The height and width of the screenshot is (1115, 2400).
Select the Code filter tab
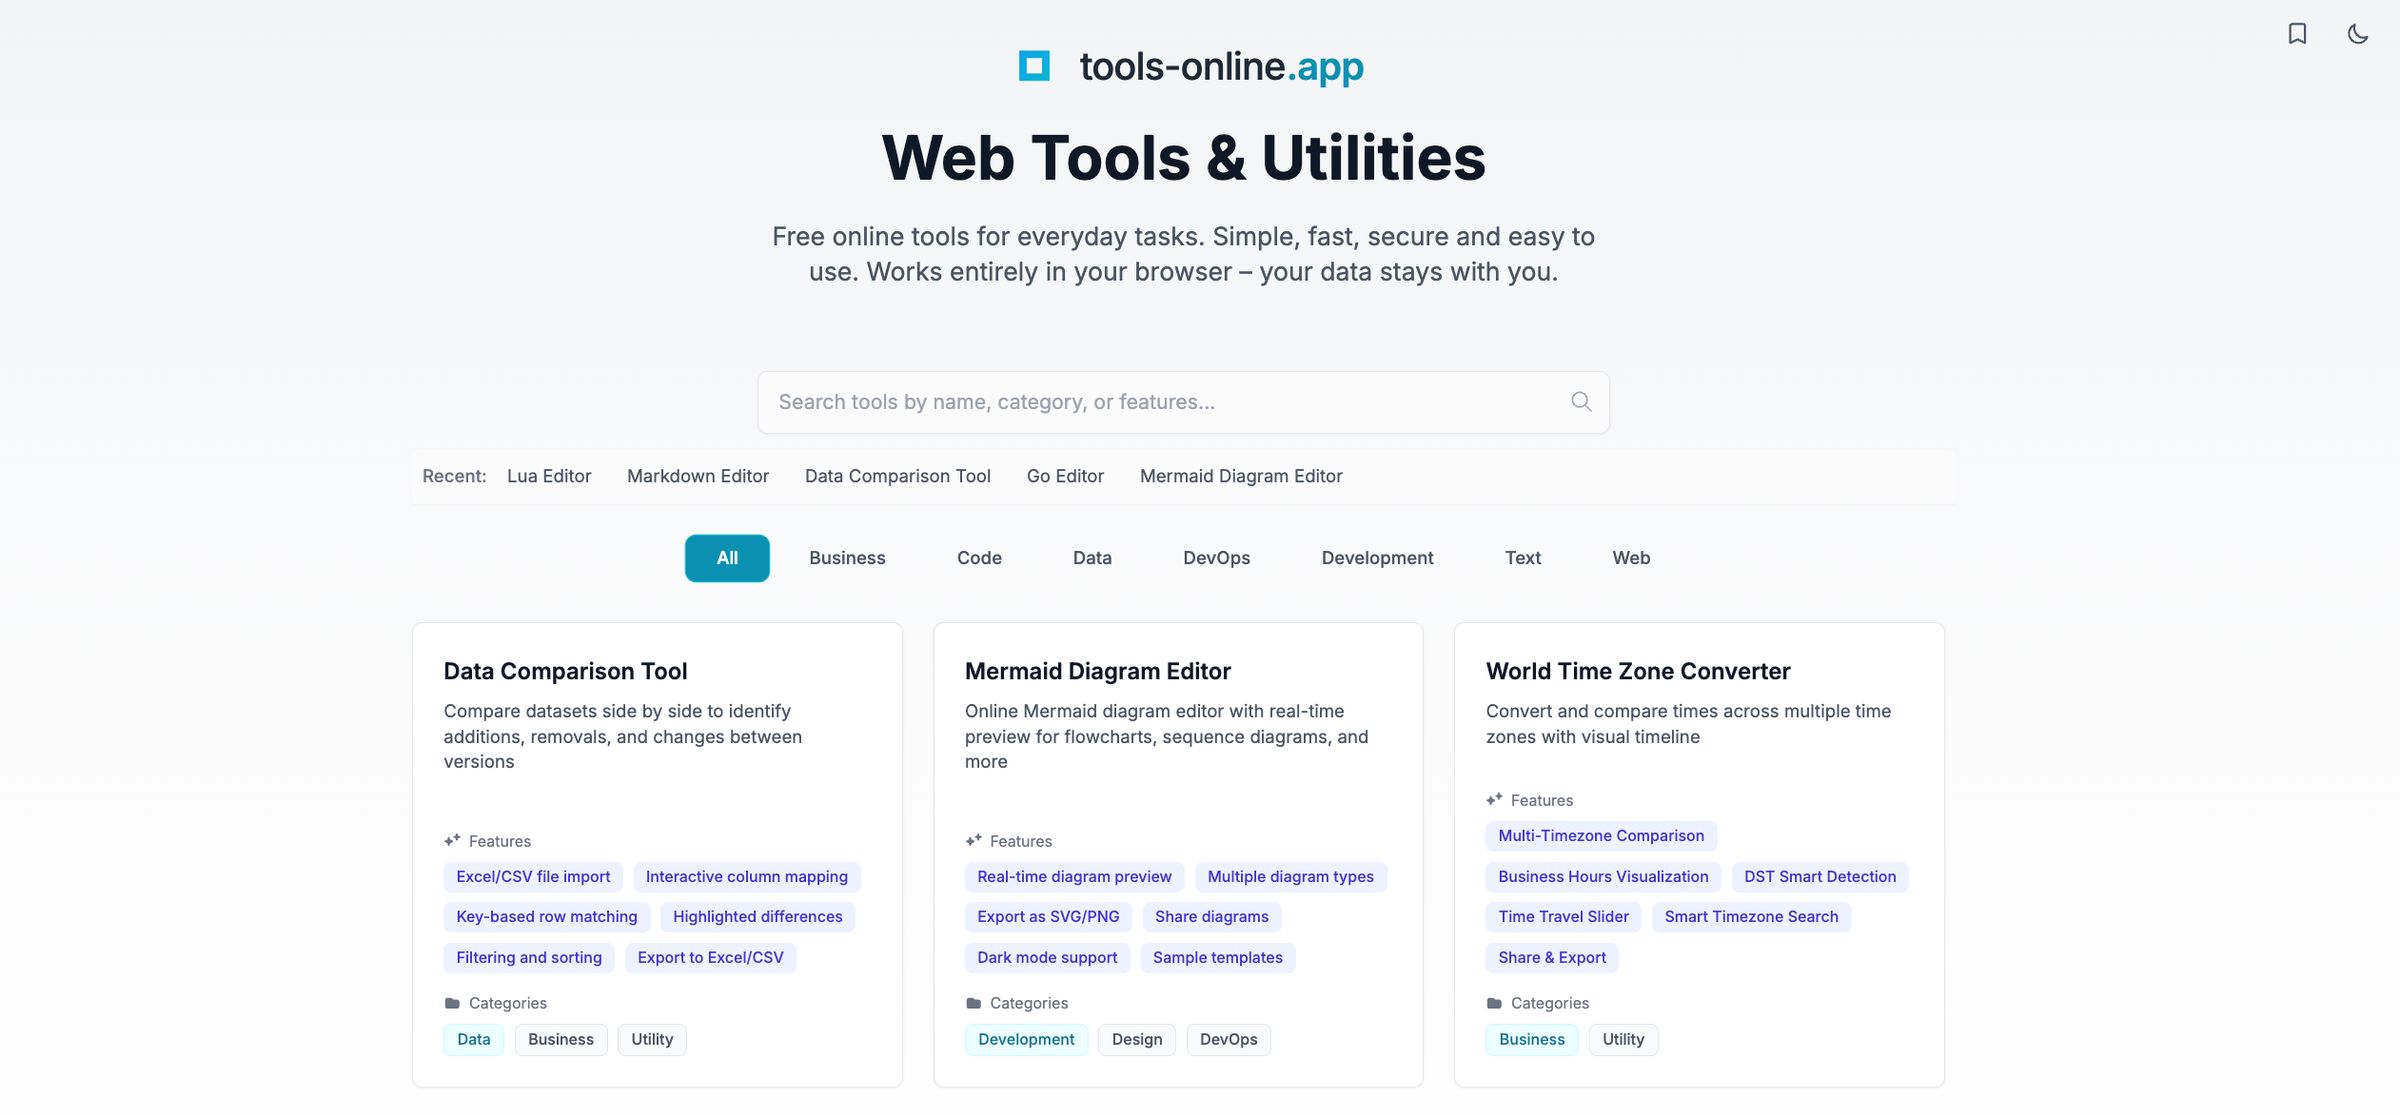[x=978, y=558]
